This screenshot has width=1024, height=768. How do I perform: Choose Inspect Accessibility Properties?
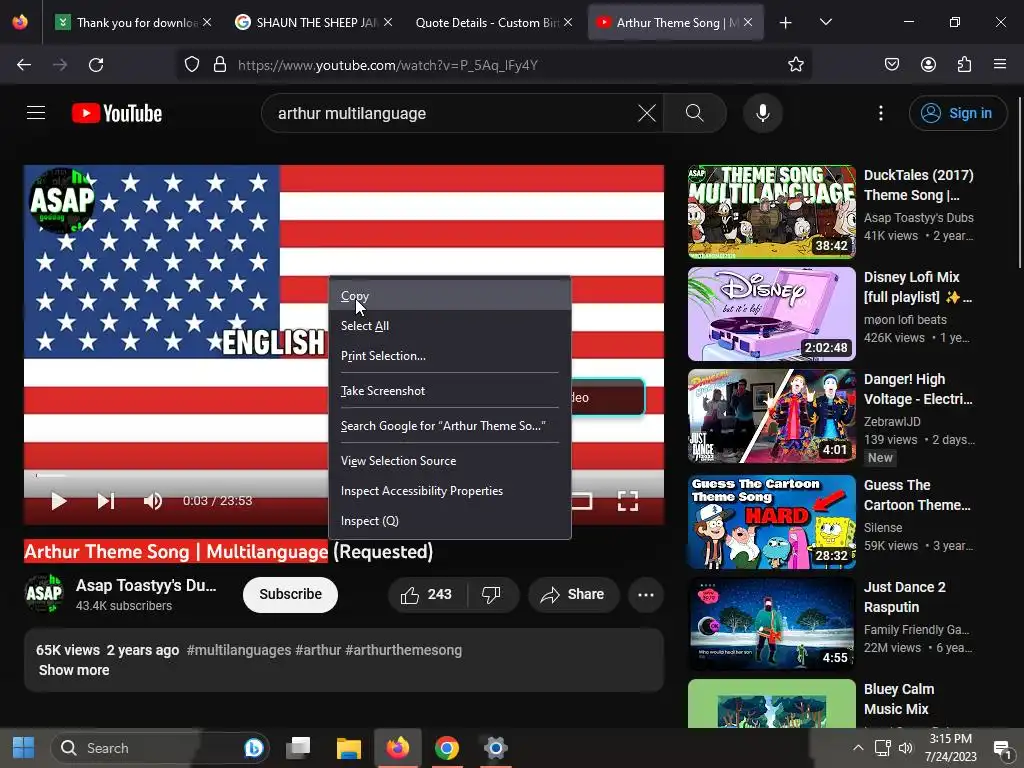[x=450, y=490]
